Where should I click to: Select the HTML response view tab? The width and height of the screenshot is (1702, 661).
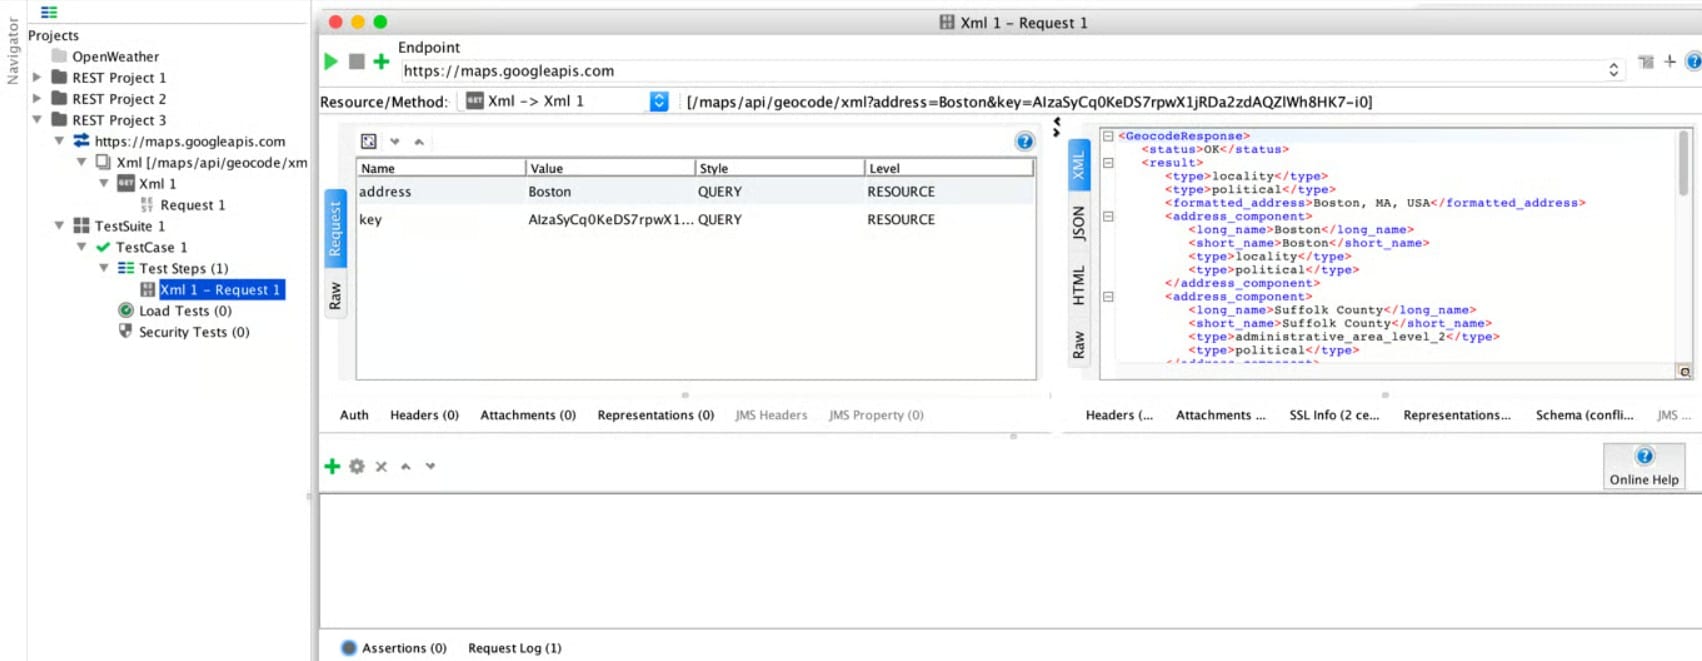click(x=1078, y=286)
